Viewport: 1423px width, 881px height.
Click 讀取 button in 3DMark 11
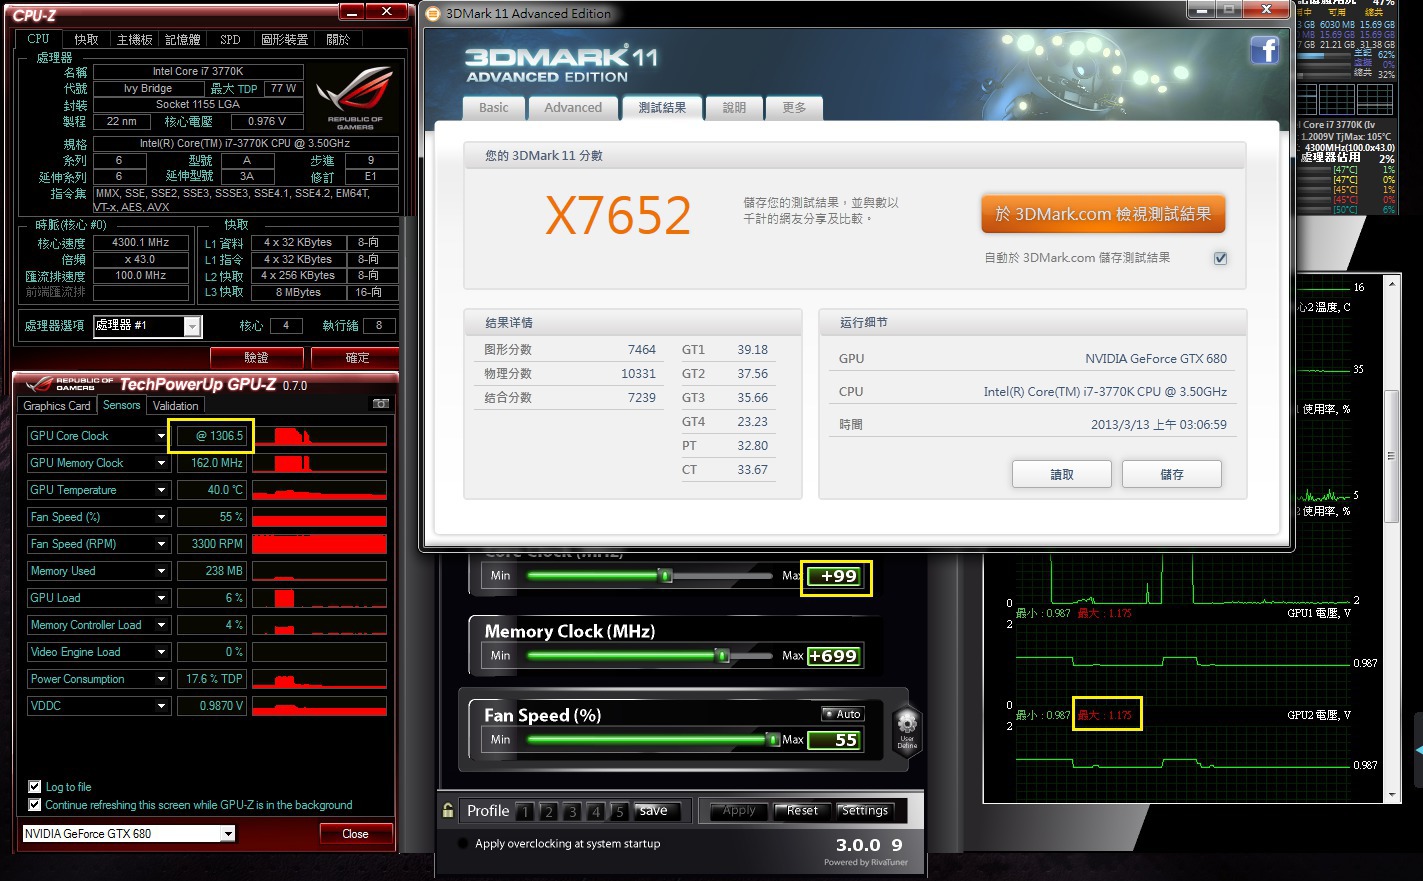coord(1062,474)
